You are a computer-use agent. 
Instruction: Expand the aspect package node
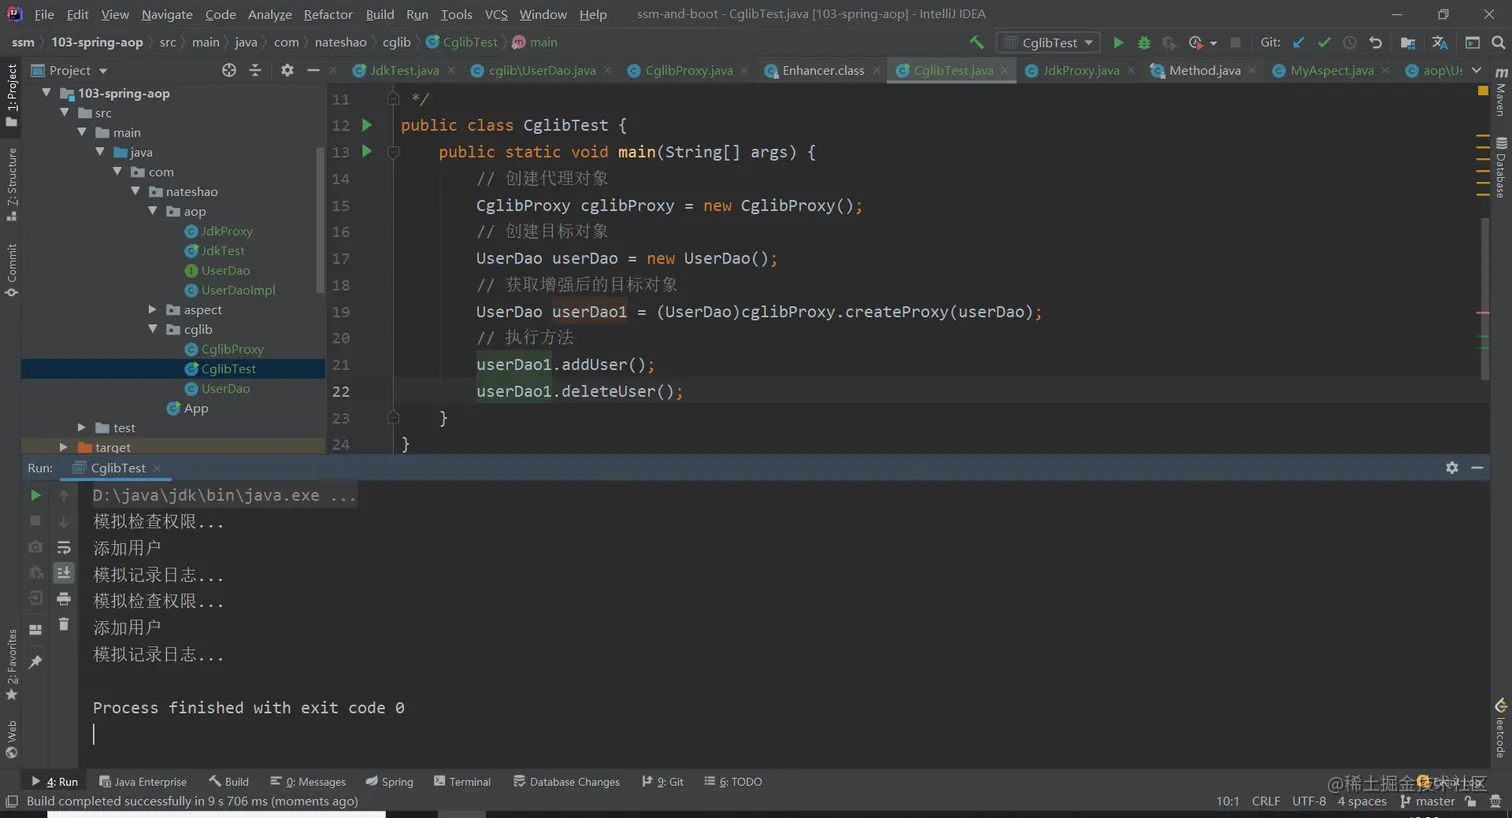coord(153,309)
